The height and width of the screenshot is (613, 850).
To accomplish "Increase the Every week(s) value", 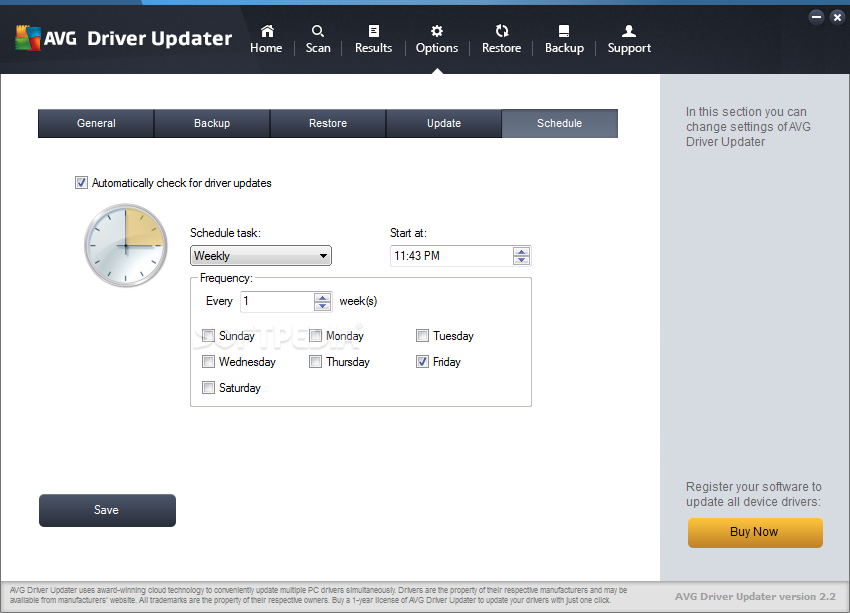I will coord(323,298).
